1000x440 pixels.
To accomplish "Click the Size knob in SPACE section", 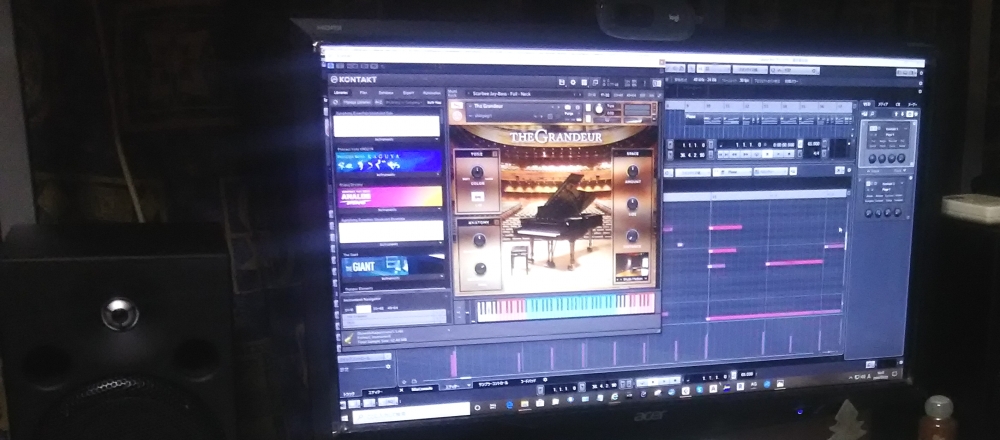I will click(632, 204).
